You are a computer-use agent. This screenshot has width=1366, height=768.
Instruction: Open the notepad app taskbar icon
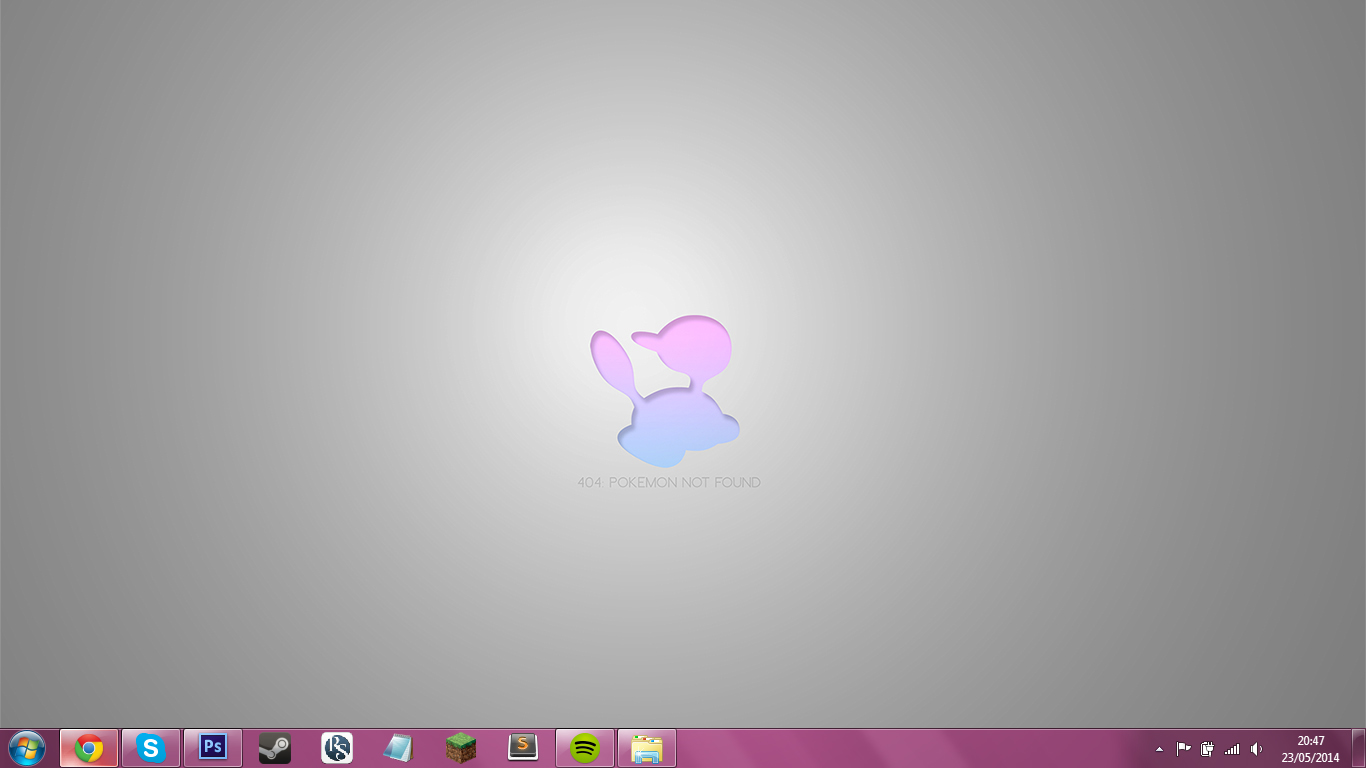399,748
